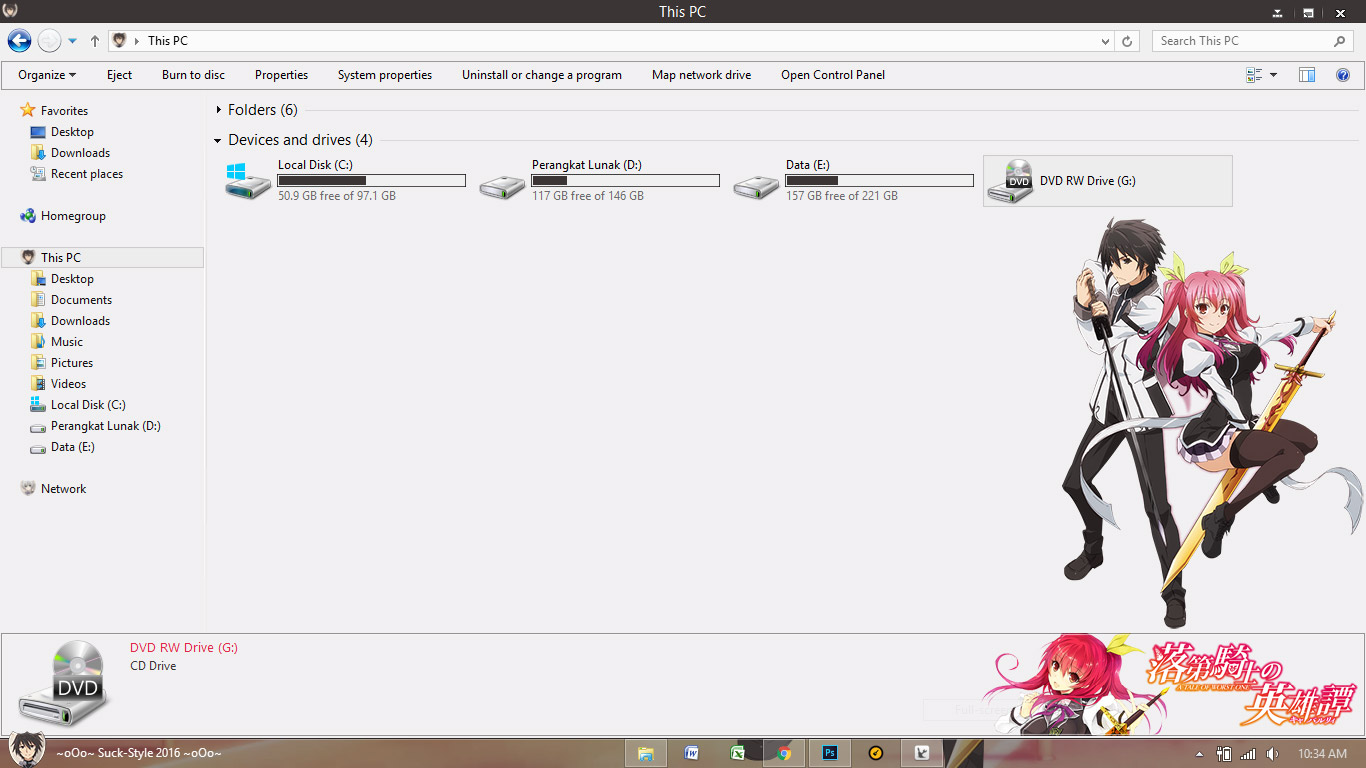Open the view options dropdown arrow
This screenshot has height=768, width=1366.
[x=1273, y=75]
